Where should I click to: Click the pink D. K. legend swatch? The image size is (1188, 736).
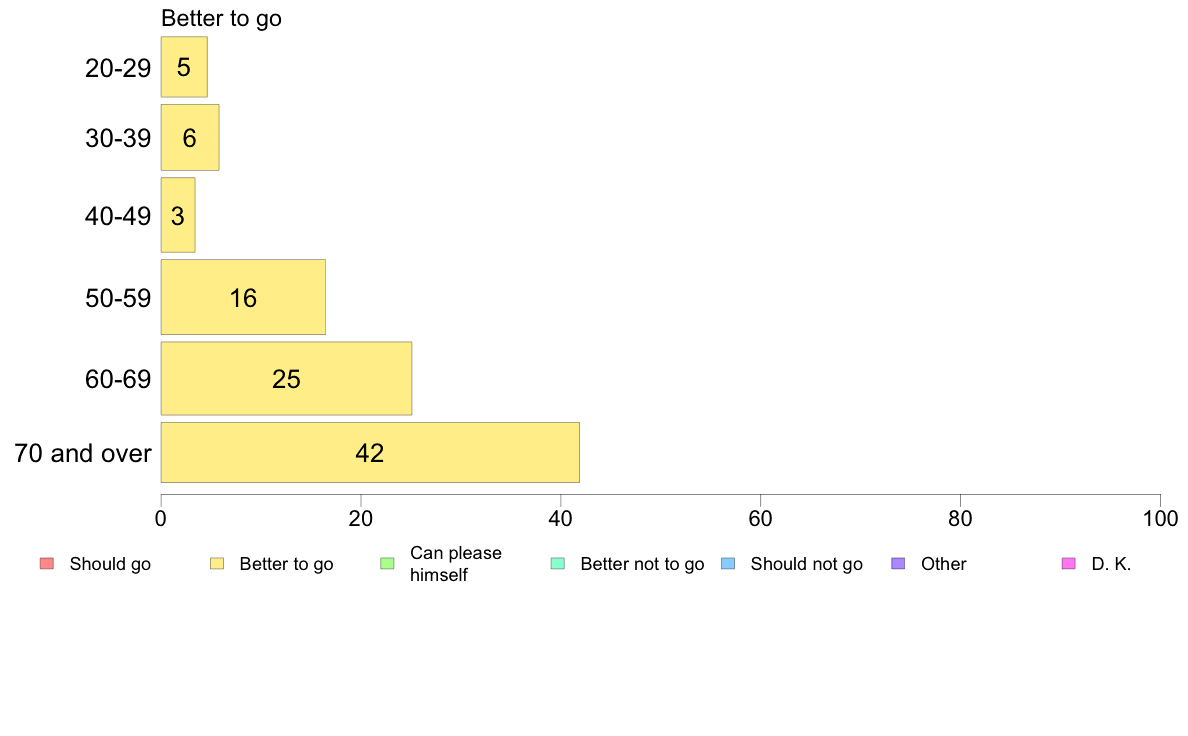tap(1069, 563)
